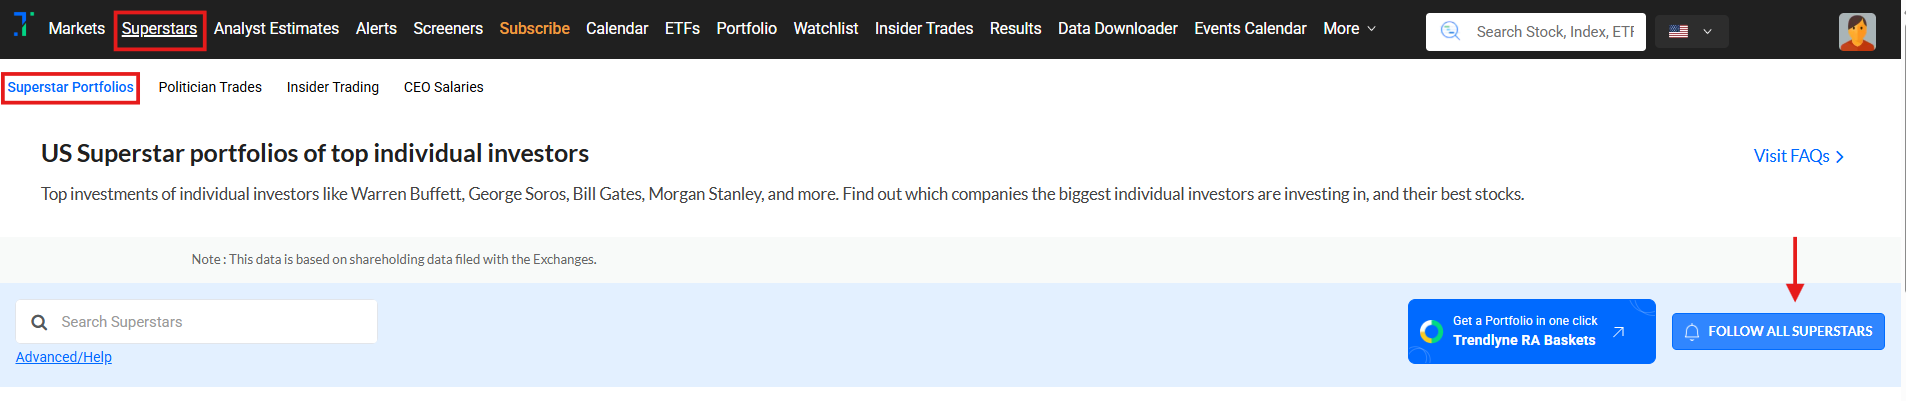Click the Search Superstars input field
Viewport: 1906px width, 401px height.
[210, 322]
